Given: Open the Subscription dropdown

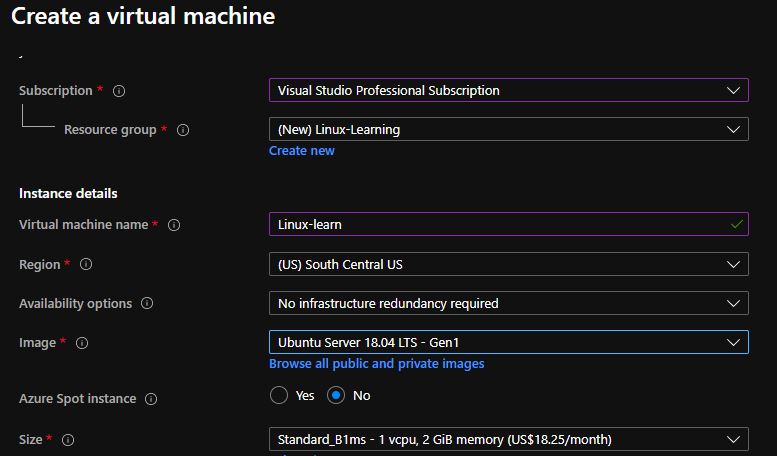Looking at the screenshot, I should coord(508,90).
